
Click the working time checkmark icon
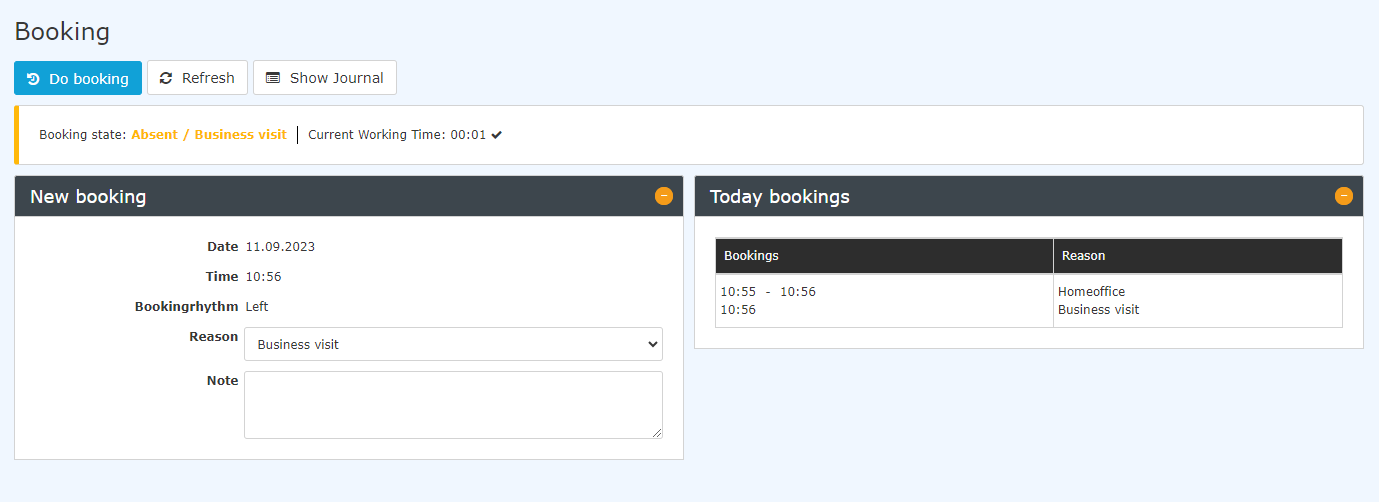(x=497, y=135)
